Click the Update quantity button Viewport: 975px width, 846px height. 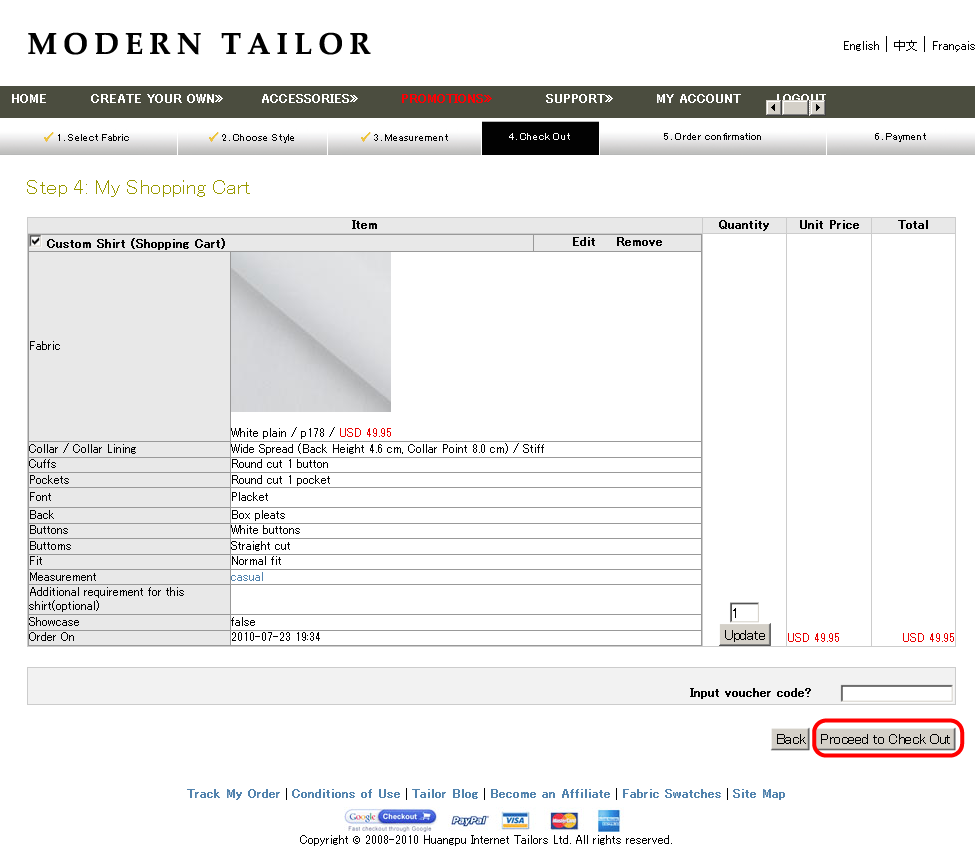point(744,635)
